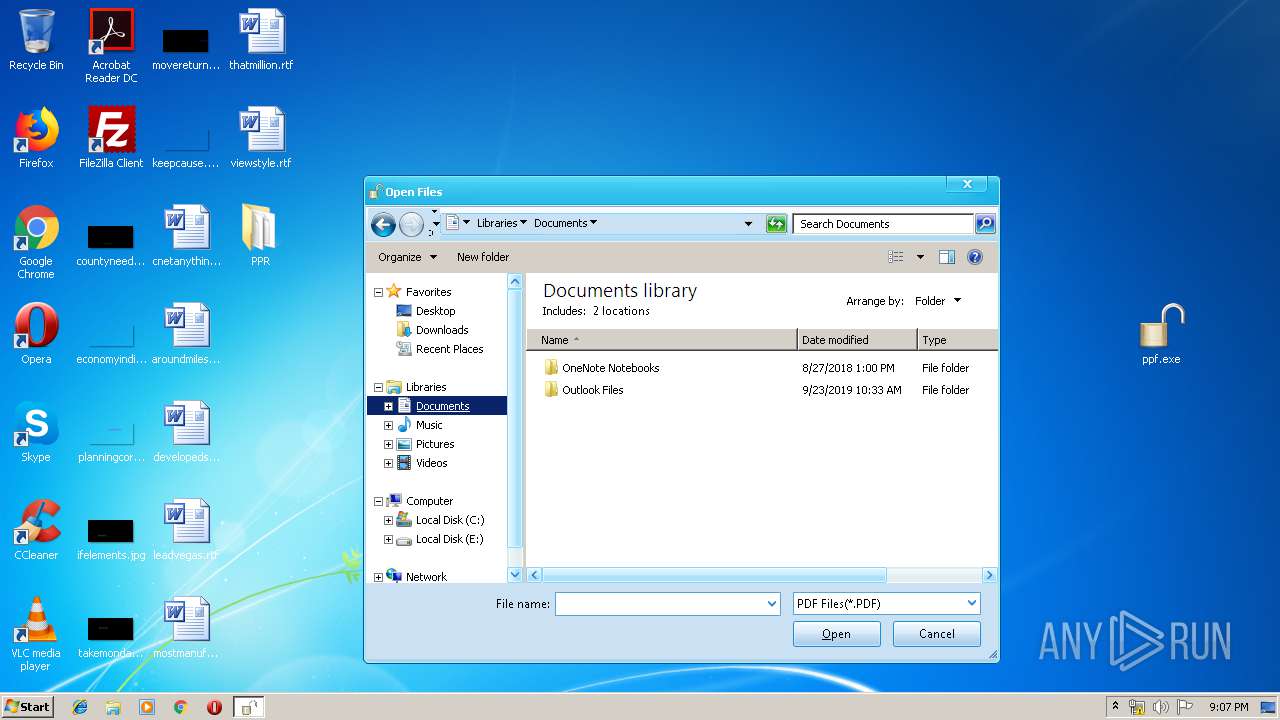Select Downloads under Favorites
The image size is (1280, 720).
pos(442,330)
